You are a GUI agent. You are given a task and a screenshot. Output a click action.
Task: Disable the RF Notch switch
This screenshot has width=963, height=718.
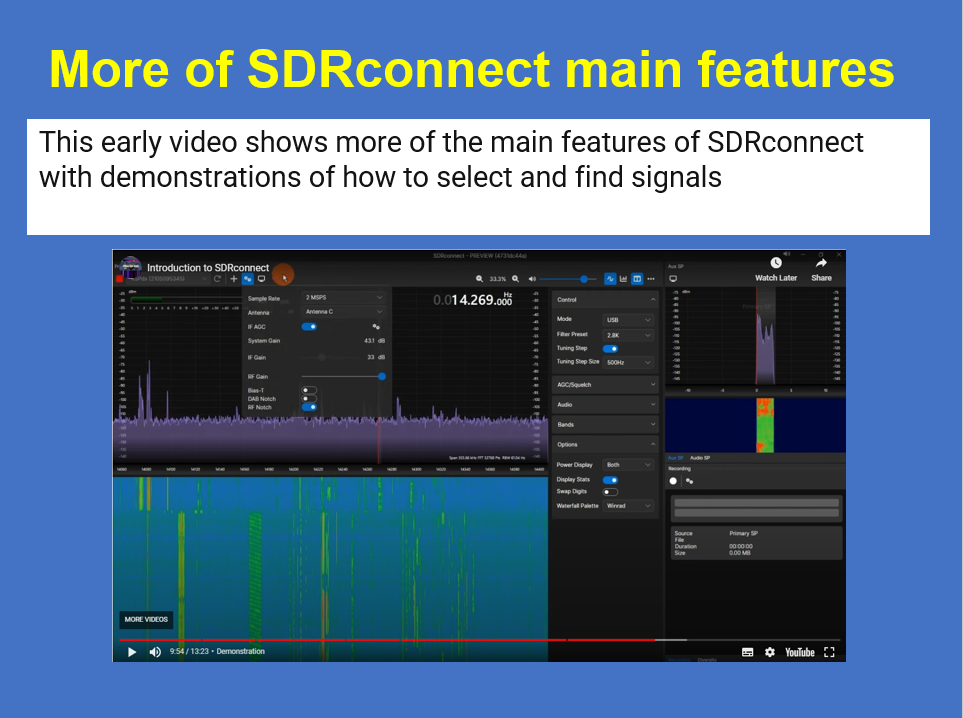coord(309,407)
